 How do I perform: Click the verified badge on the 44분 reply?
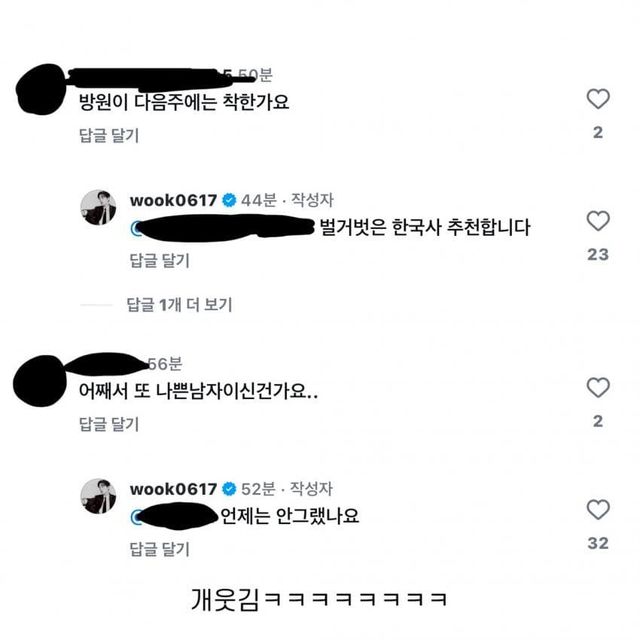(229, 200)
